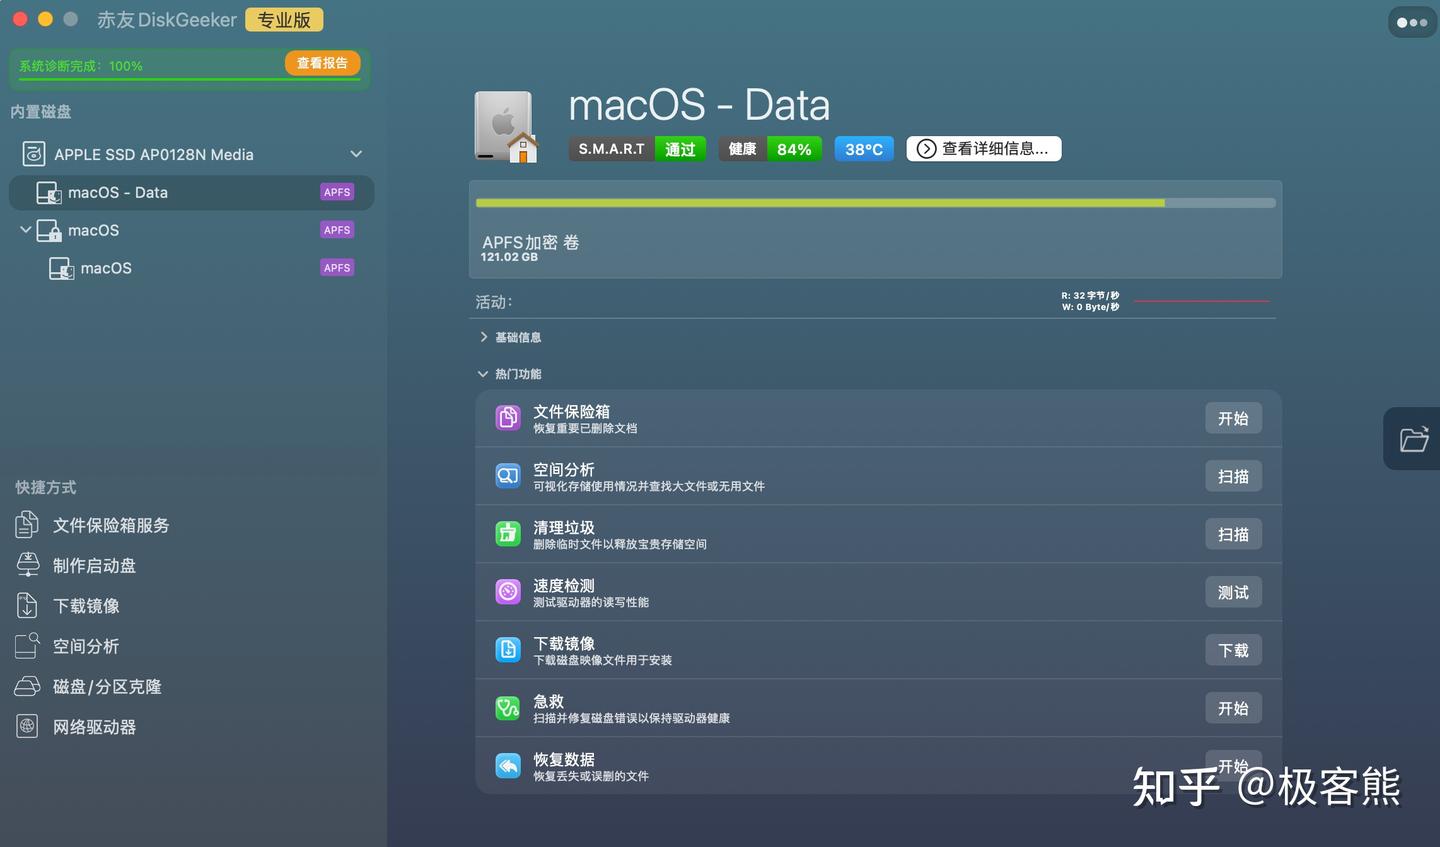Screen dimensions: 1440x847
Task: Click the APPLE SSD disk drive icon
Action: [x=34, y=154]
